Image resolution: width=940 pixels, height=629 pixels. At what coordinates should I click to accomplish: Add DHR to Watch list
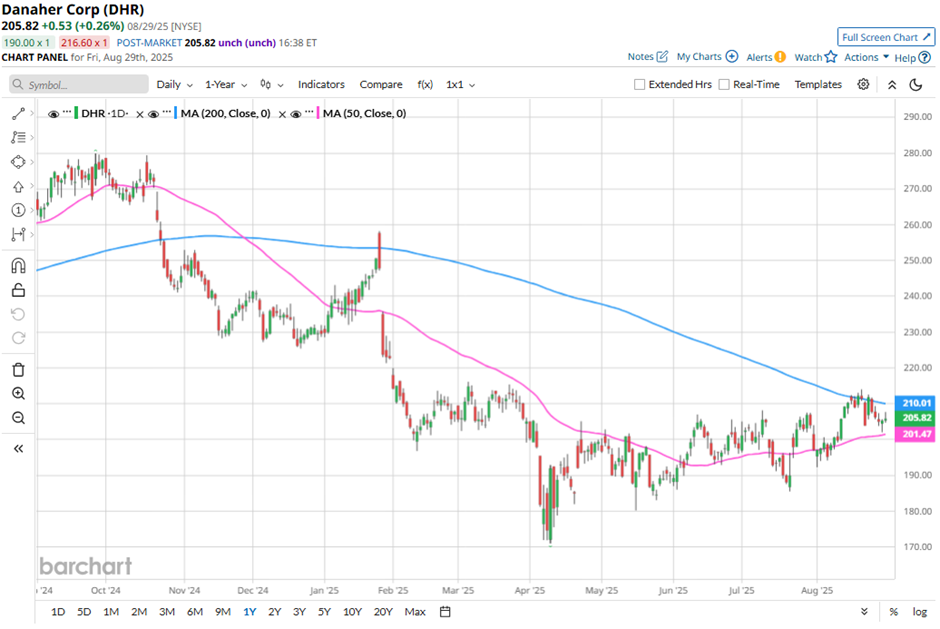(815, 57)
